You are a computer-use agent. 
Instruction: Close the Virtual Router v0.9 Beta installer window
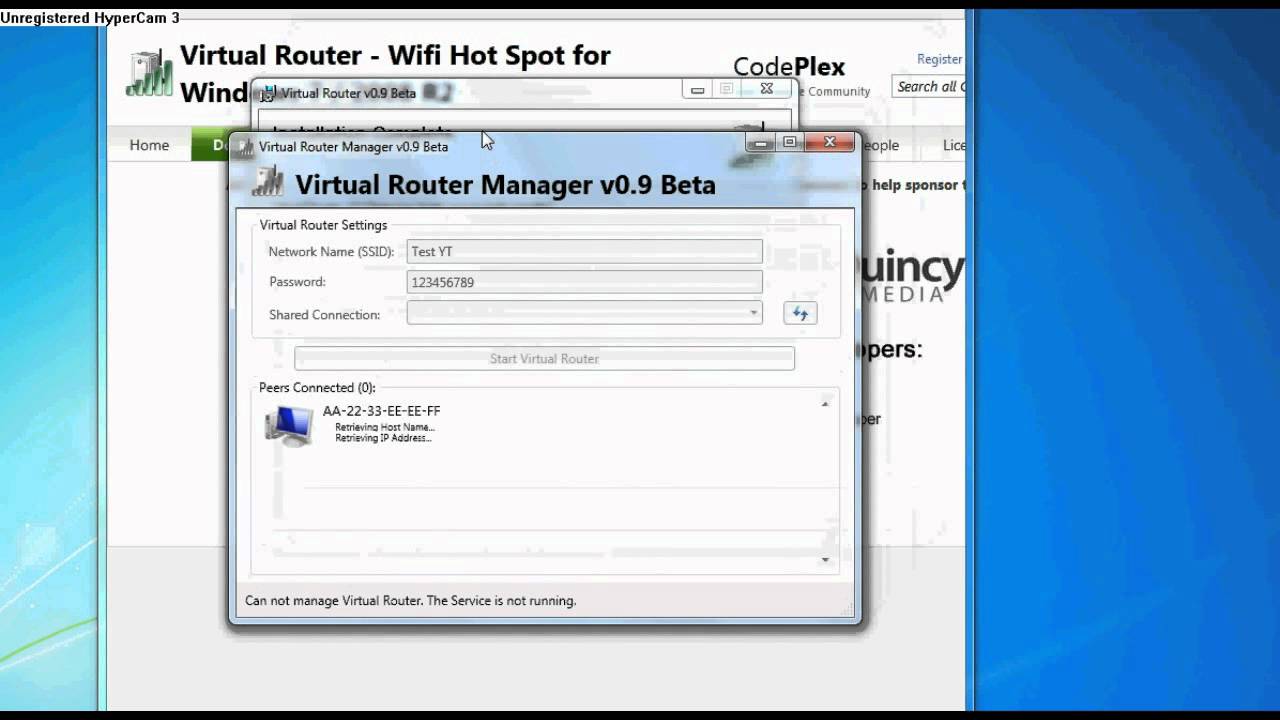point(766,89)
